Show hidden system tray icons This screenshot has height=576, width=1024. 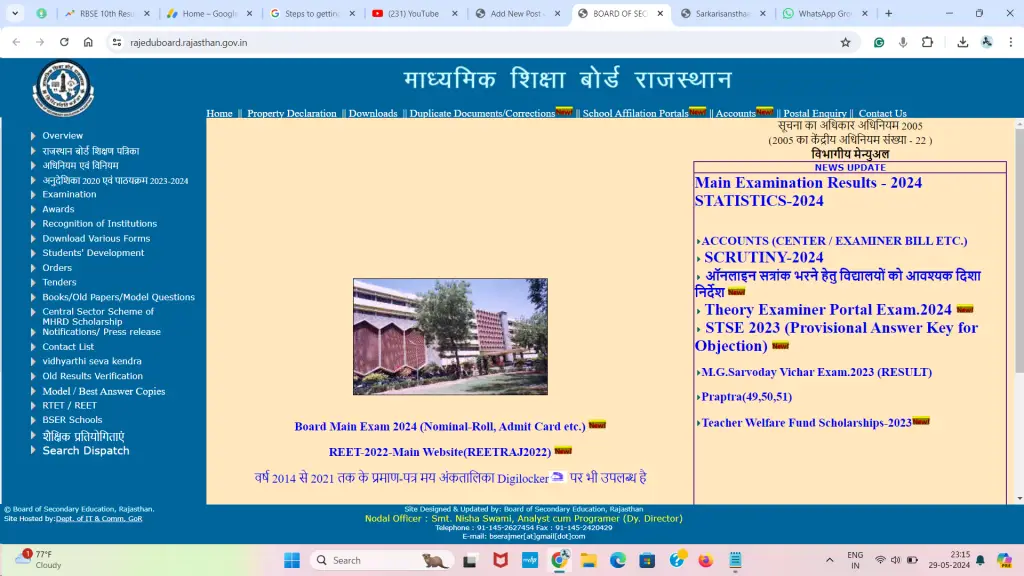point(829,560)
